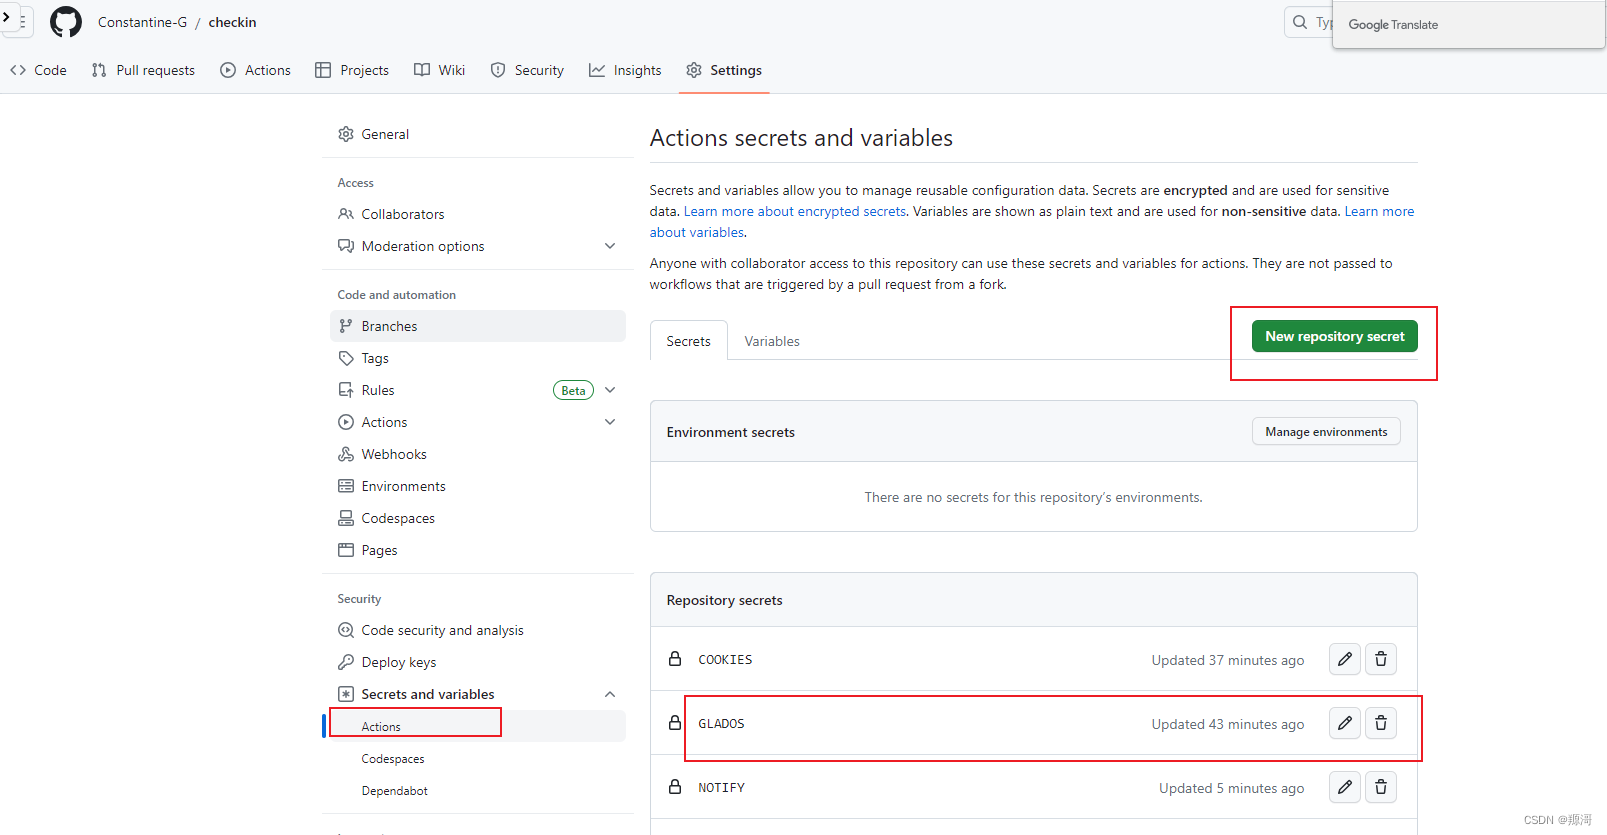Delete the NOTIFY secret via trash icon
The width and height of the screenshot is (1607, 835).
[1381, 787]
